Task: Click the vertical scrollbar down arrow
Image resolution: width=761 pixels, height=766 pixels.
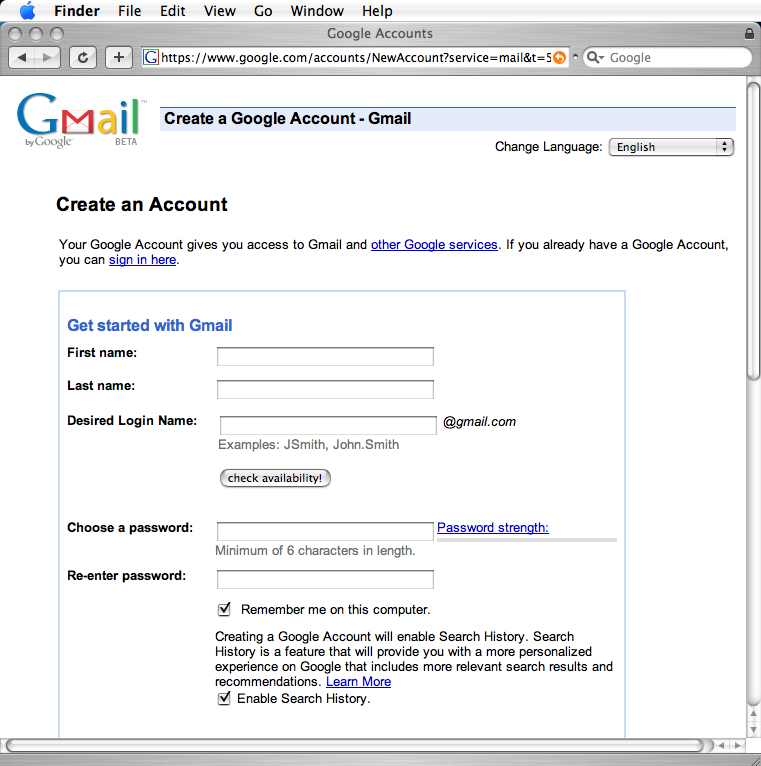Action: pos(753,730)
